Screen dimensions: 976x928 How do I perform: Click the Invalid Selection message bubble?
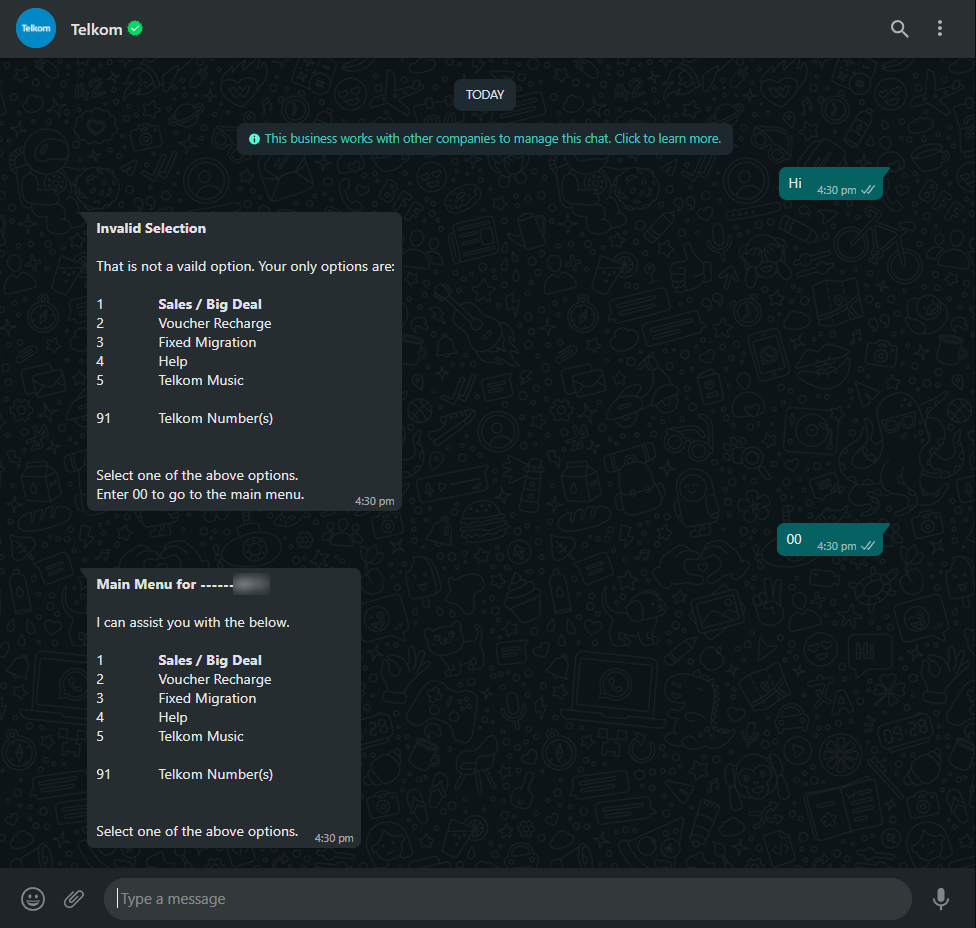click(244, 362)
